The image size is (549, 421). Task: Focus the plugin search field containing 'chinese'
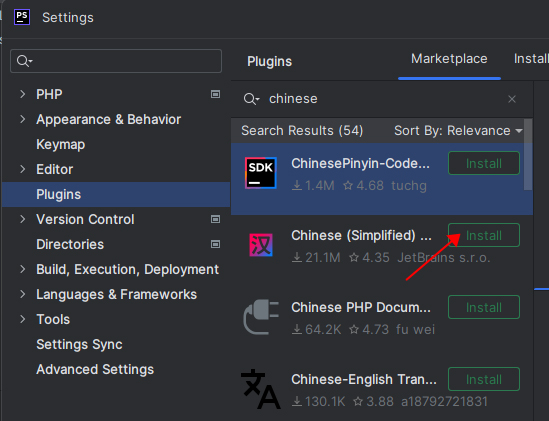[382, 99]
